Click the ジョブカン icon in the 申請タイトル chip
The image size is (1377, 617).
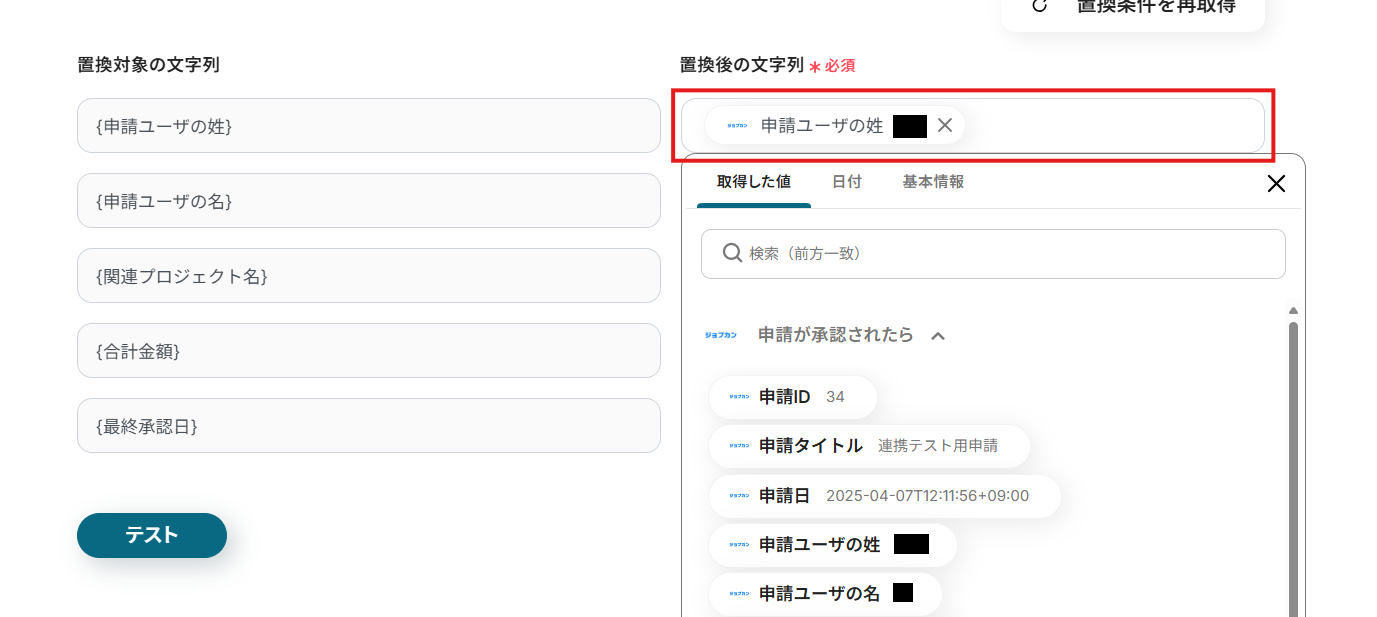pyautogui.click(x=739, y=446)
